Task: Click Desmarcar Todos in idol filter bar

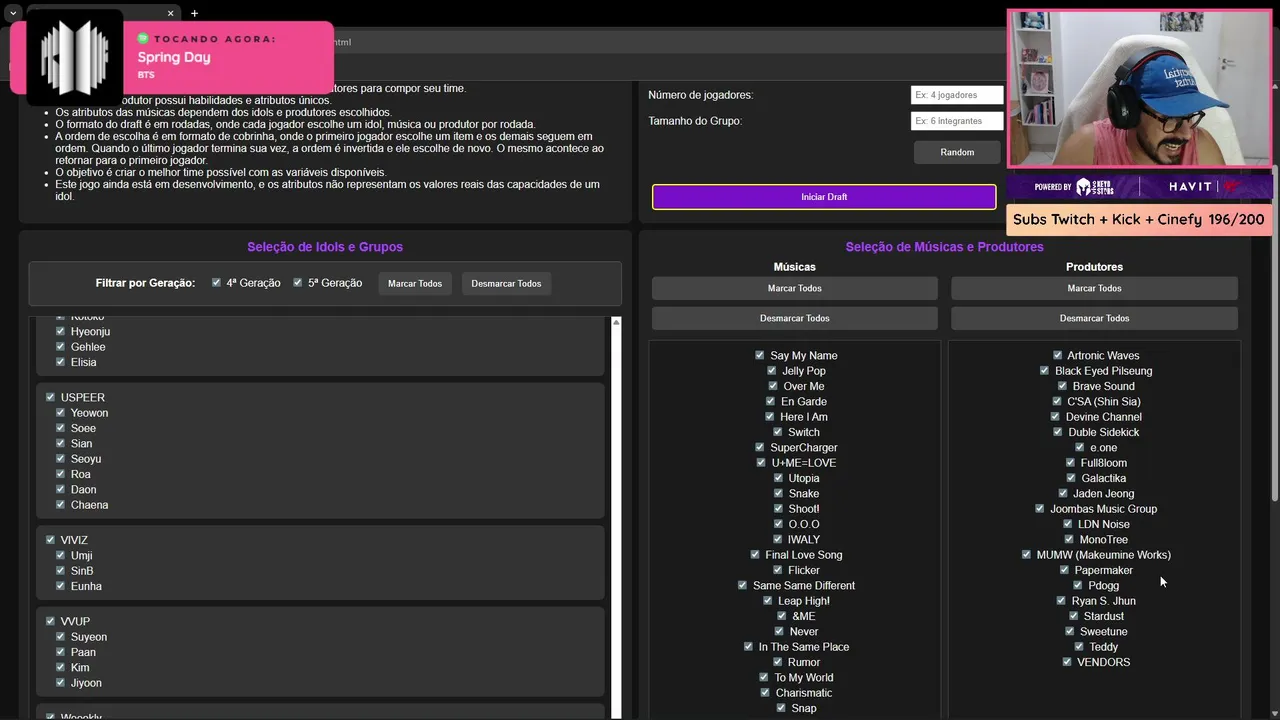Action: pos(506,284)
